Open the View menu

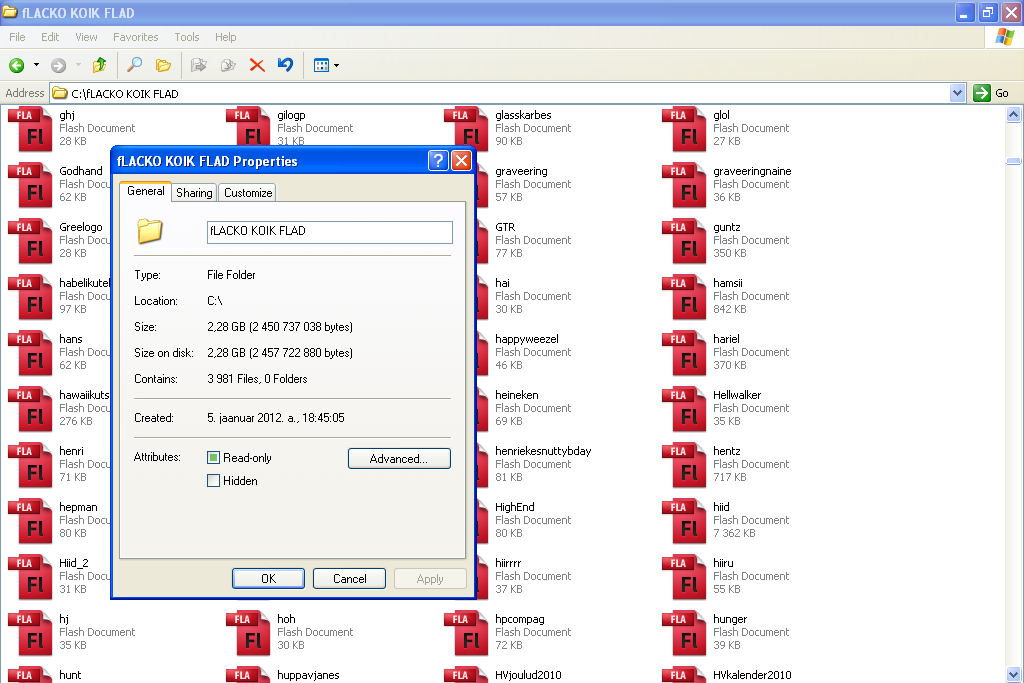[86, 37]
